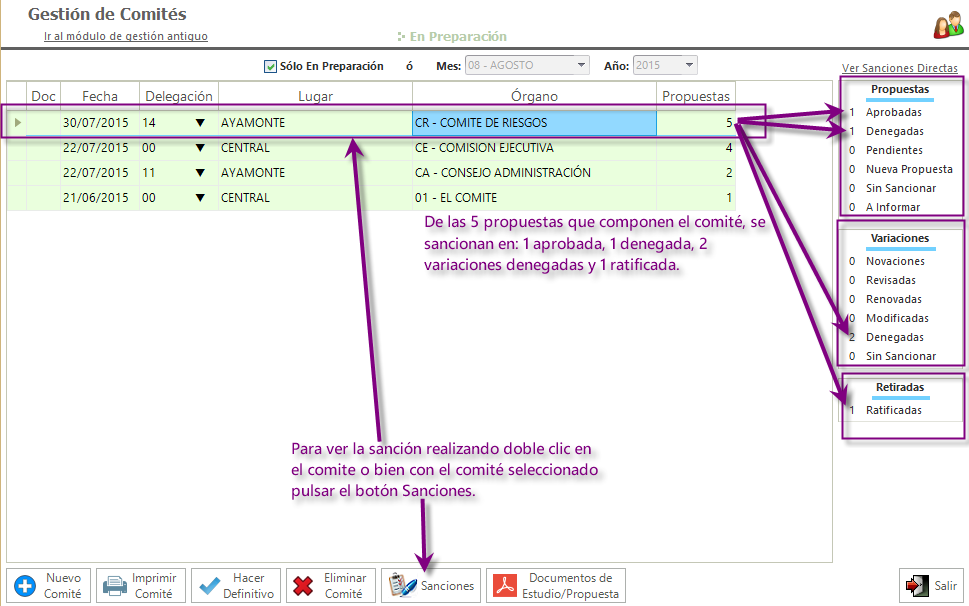Click Sin Sancionar under Variaciones
Image resolution: width=969 pixels, height=606 pixels.
900,356
